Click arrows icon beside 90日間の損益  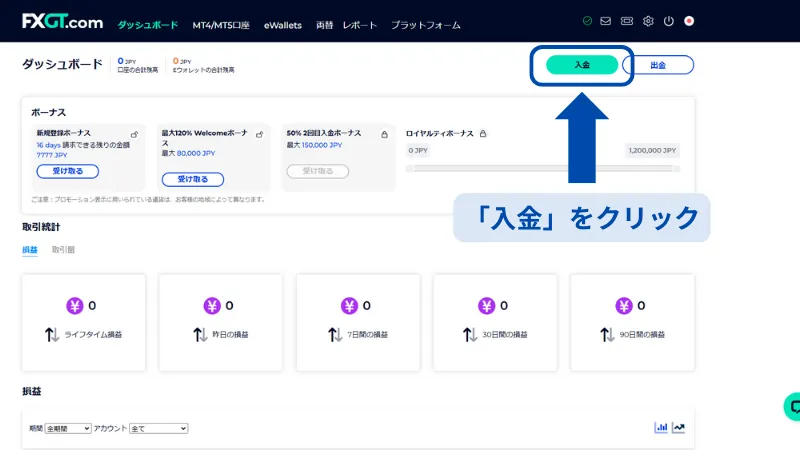(x=607, y=335)
